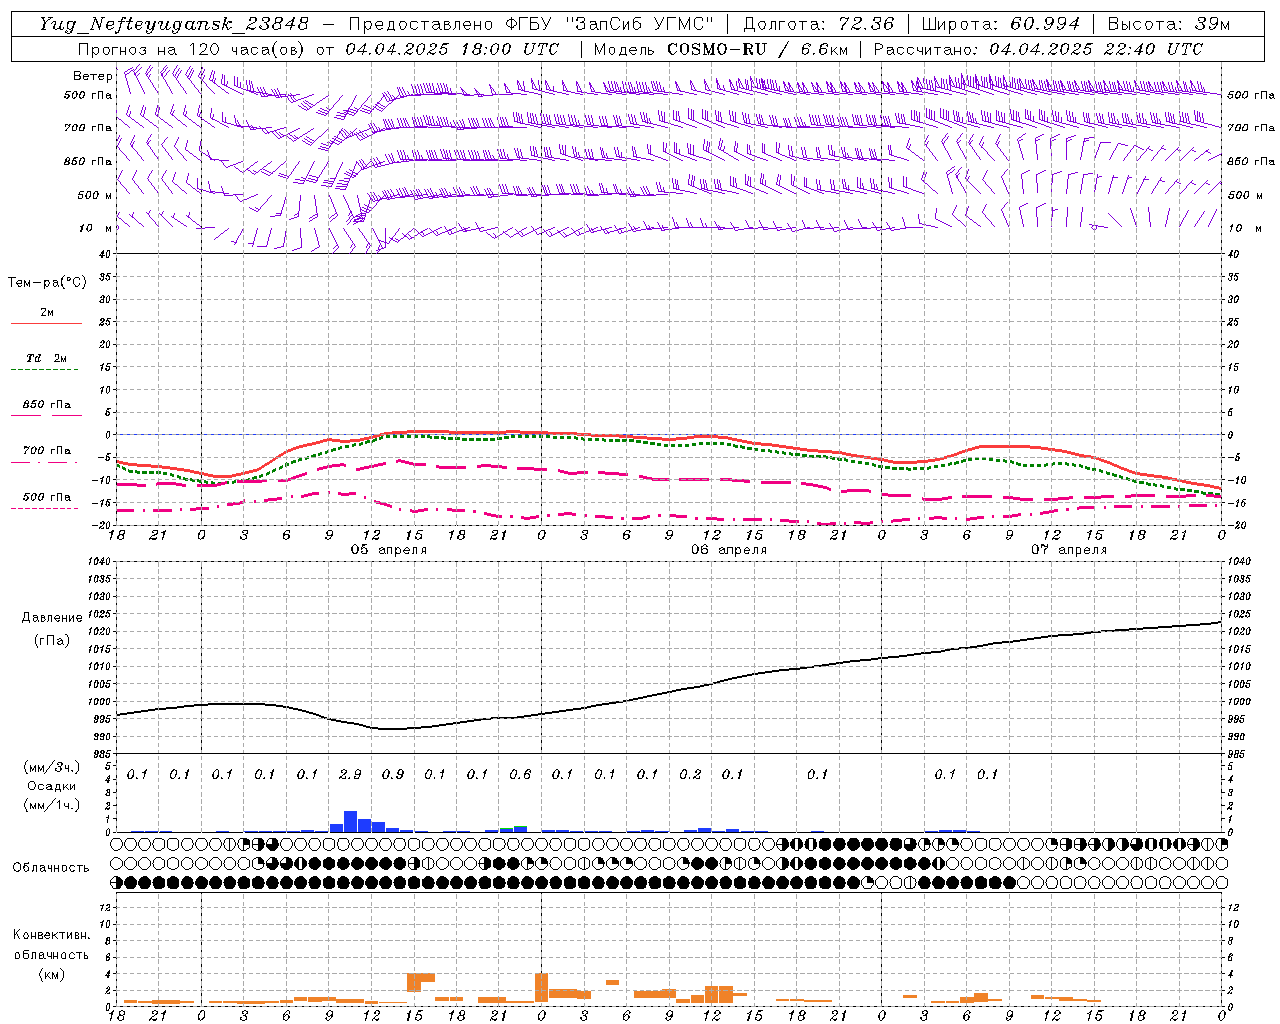Image resolution: width=1280 pixels, height=1024 pixels.
Task: Click the '0.9' precipitation value
Action: pyautogui.click(x=393, y=775)
